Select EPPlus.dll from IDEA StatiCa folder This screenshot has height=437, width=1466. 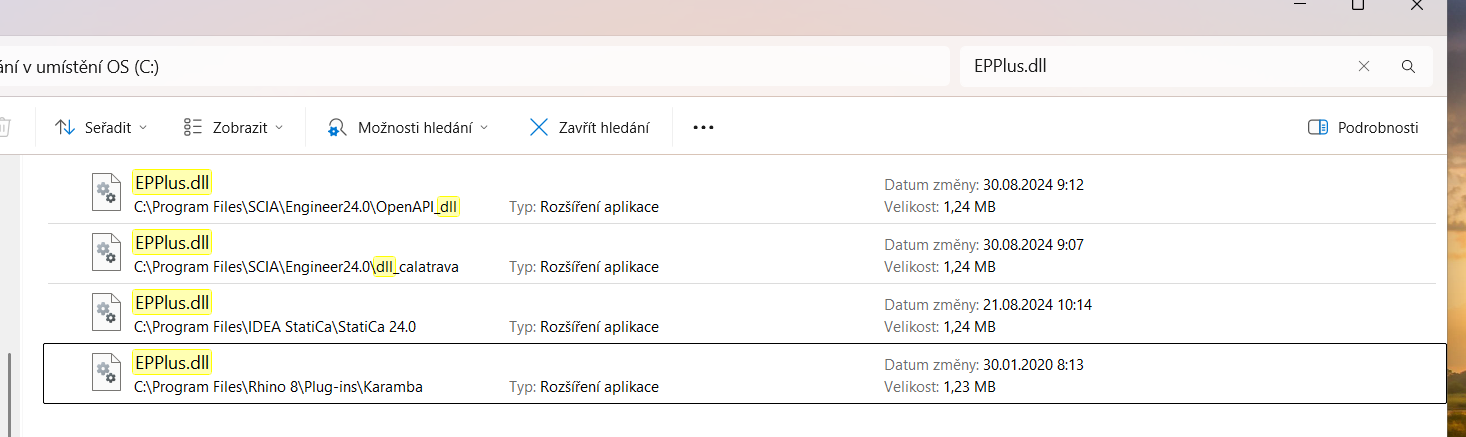pyautogui.click(x=172, y=303)
